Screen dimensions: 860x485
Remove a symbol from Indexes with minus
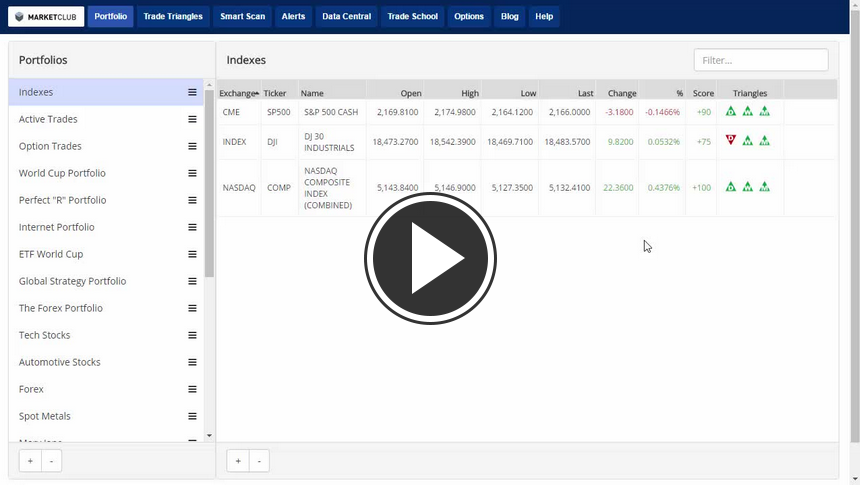259,461
